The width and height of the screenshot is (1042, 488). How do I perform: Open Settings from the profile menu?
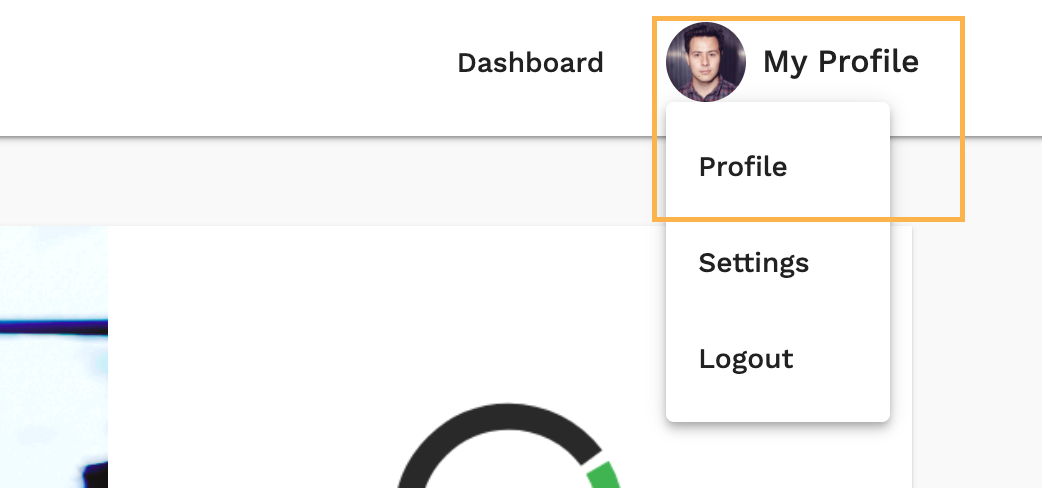pyautogui.click(x=753, y=263)
